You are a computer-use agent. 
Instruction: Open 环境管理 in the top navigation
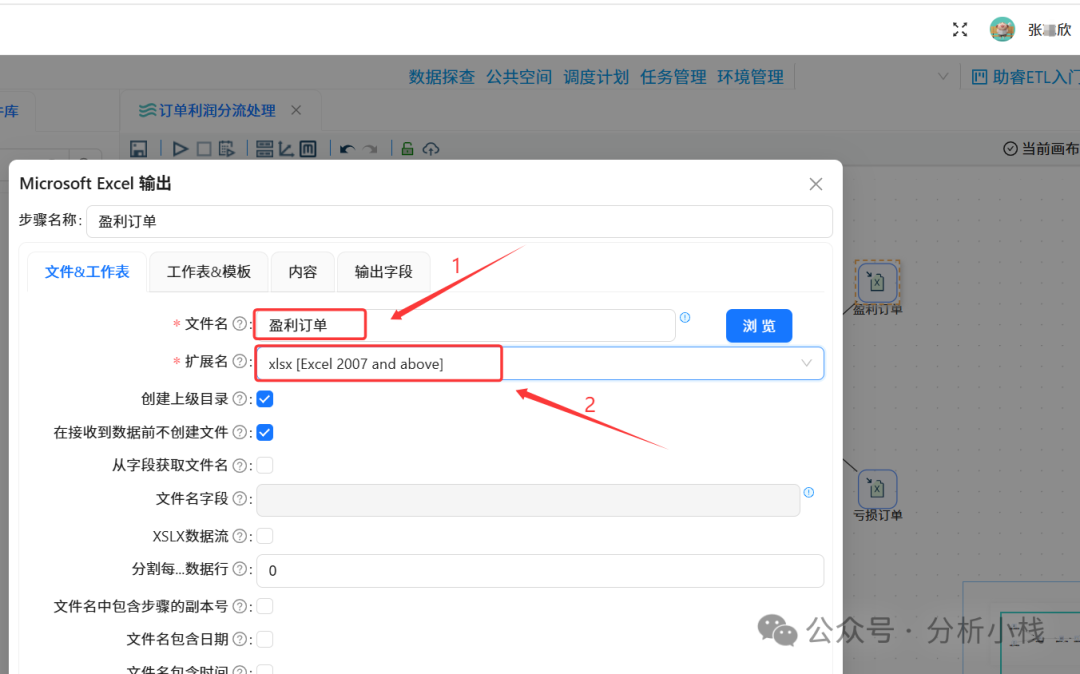pyautogui.click(x=750, y=77)
